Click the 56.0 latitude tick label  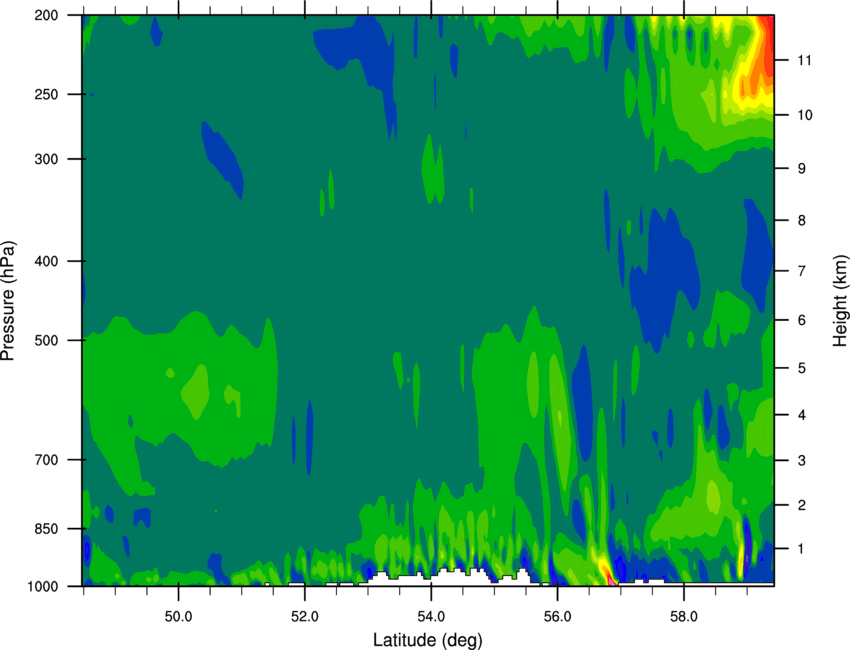coord(558,616)
